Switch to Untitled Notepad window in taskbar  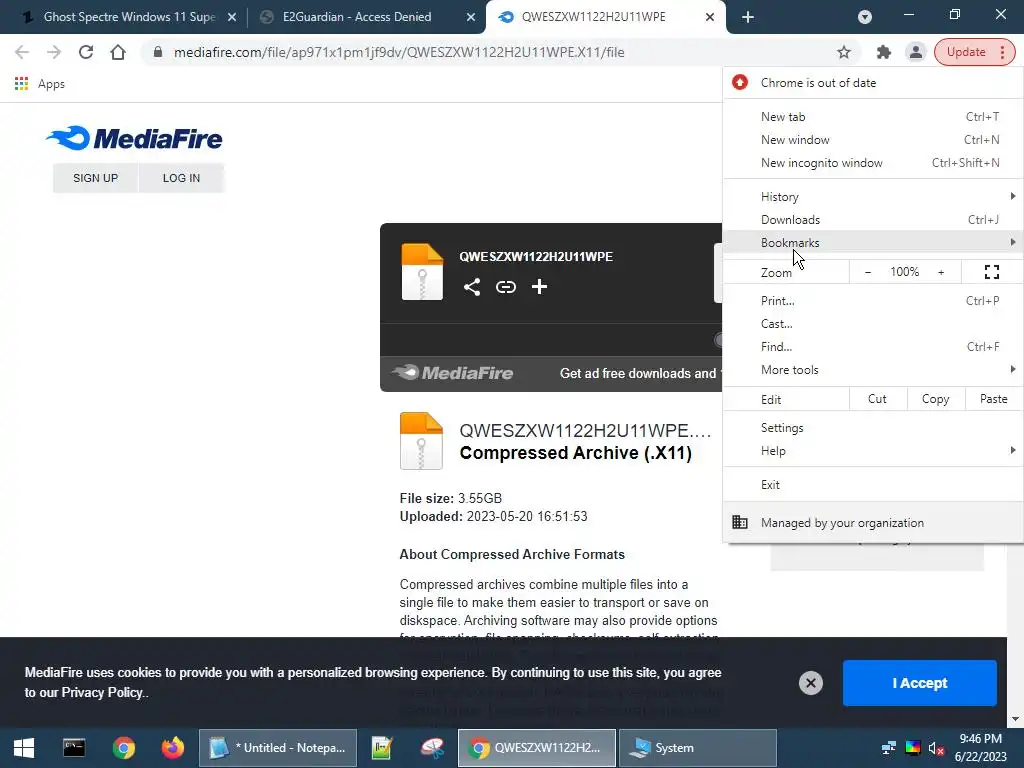tap(278, 748)
